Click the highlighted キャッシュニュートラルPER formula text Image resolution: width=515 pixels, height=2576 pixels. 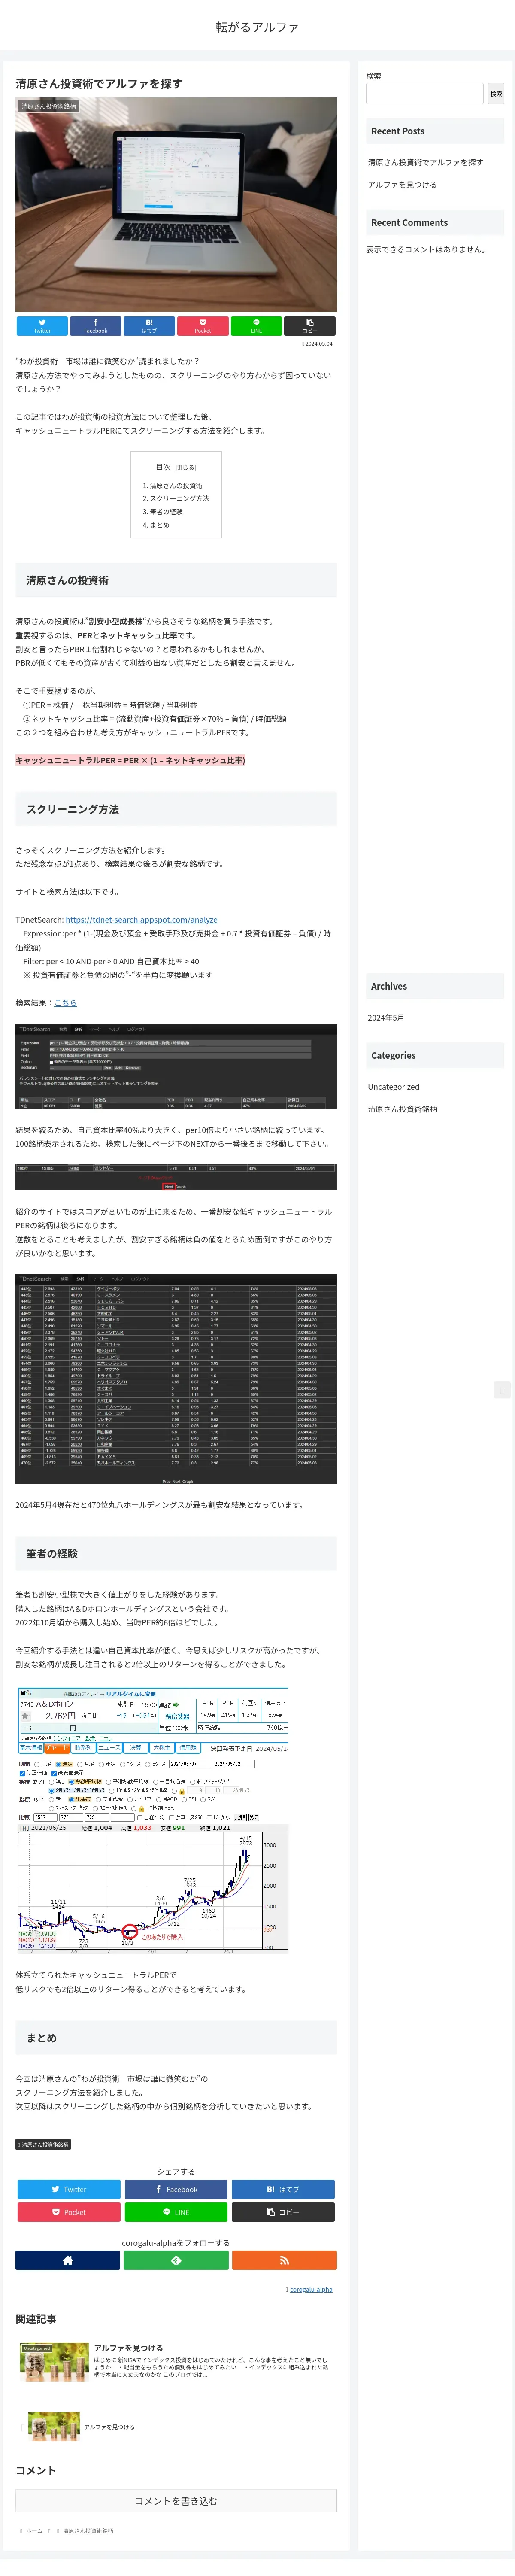click(130, 760)
